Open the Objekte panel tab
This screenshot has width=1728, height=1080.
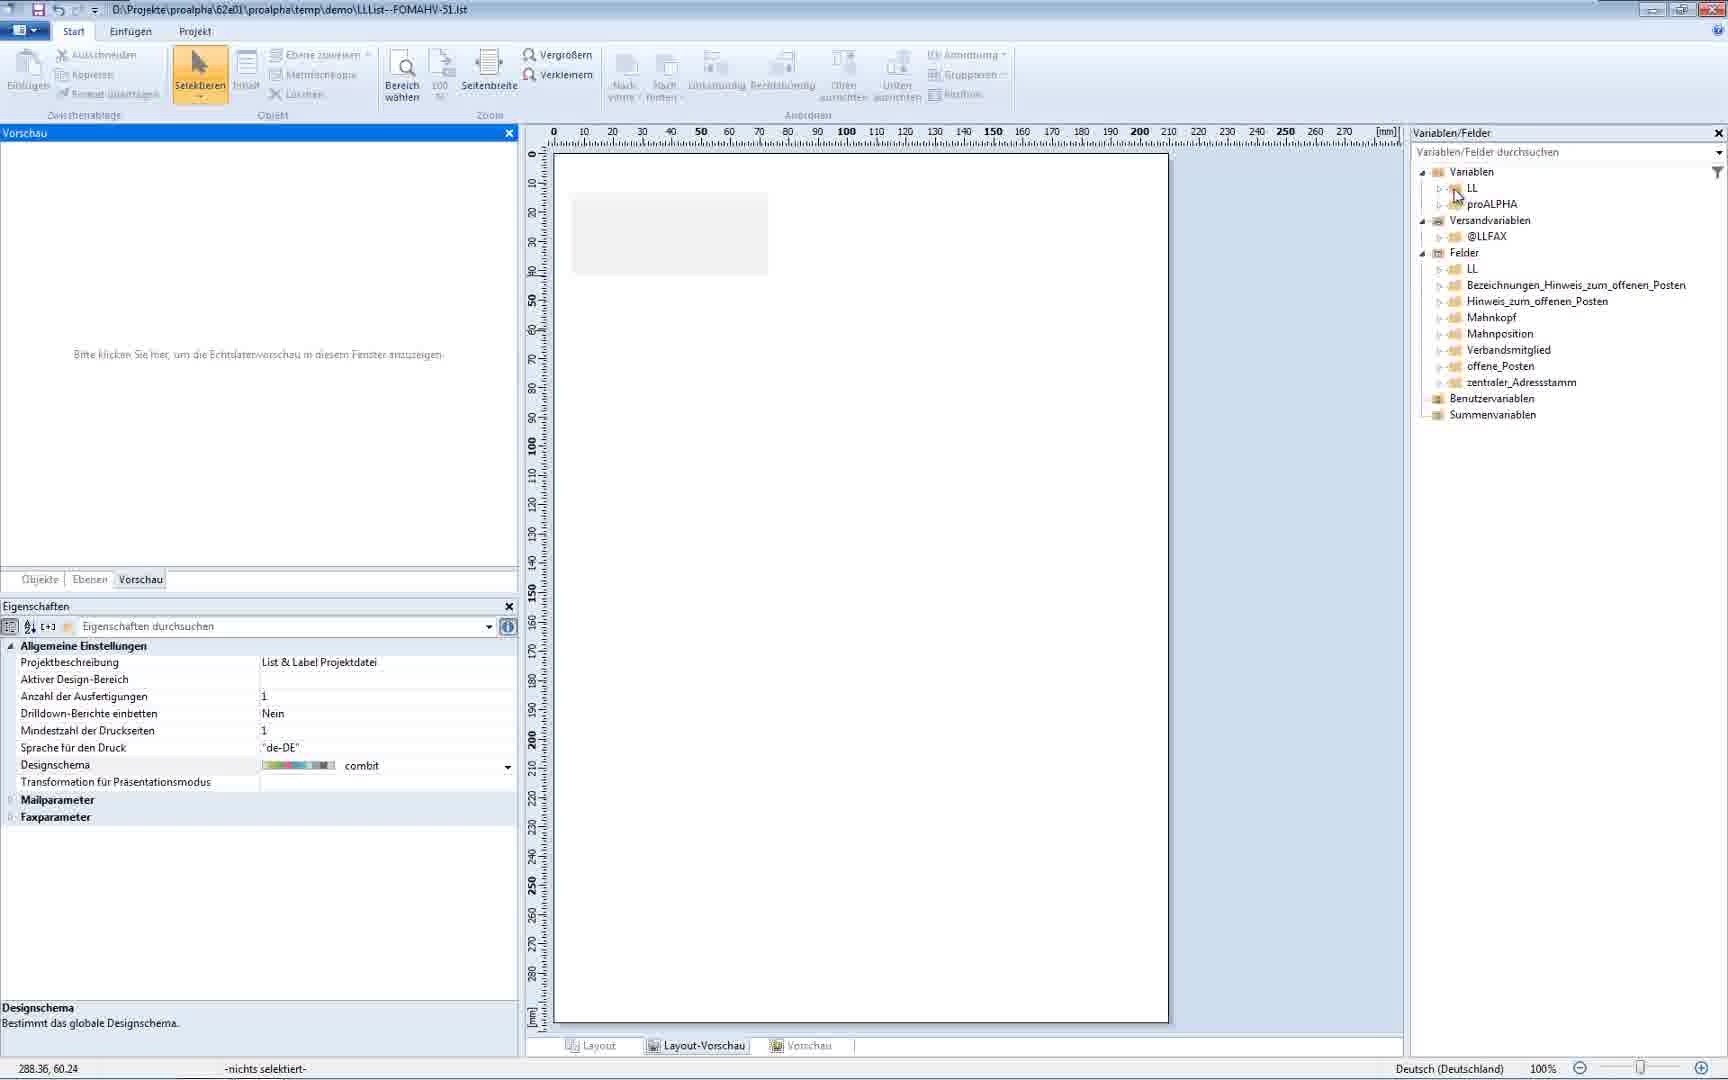(40, 580)
